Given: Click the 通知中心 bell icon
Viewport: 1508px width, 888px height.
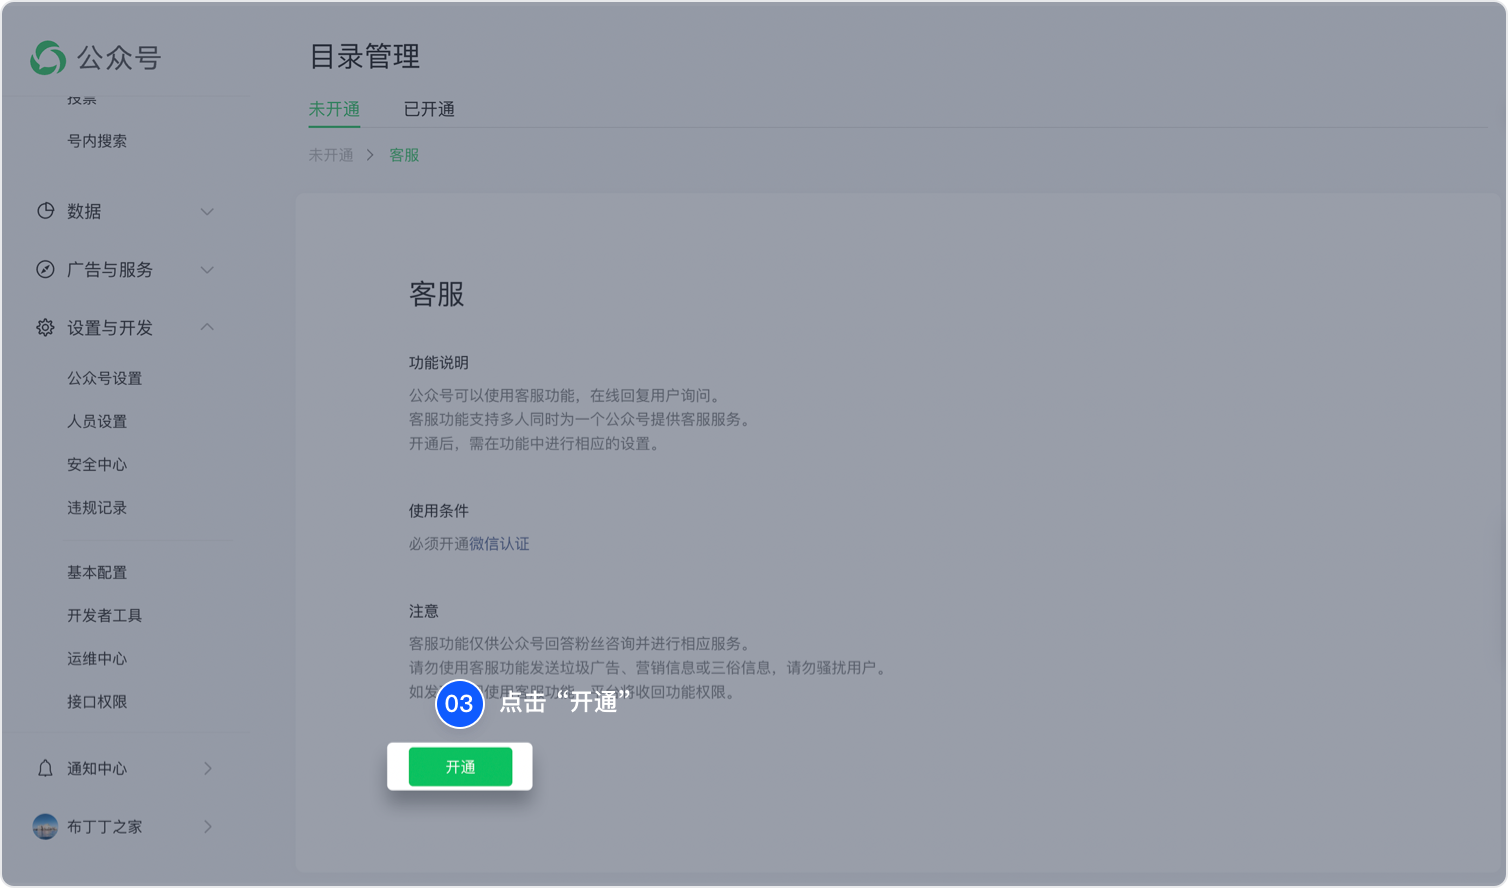Looking at the screenshot, I should [x=45, y=768].
